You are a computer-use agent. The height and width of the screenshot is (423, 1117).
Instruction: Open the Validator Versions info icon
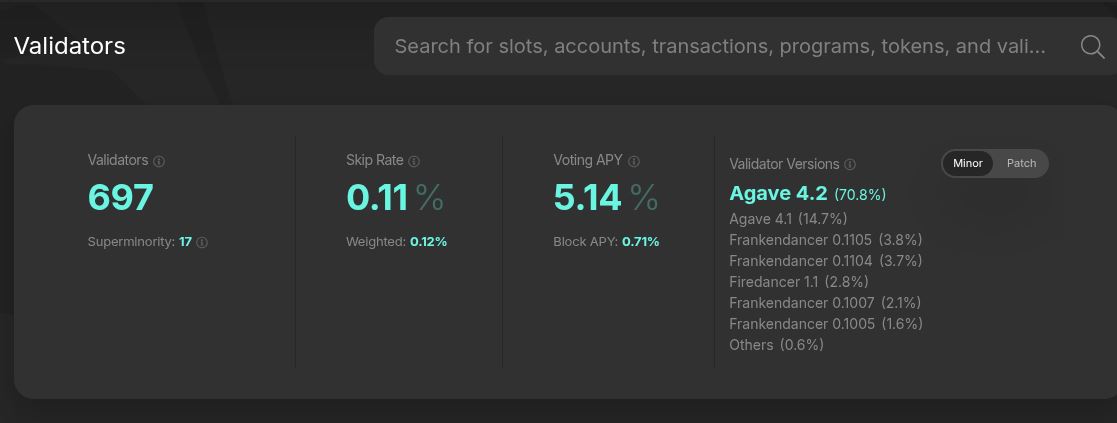(850, 164)
